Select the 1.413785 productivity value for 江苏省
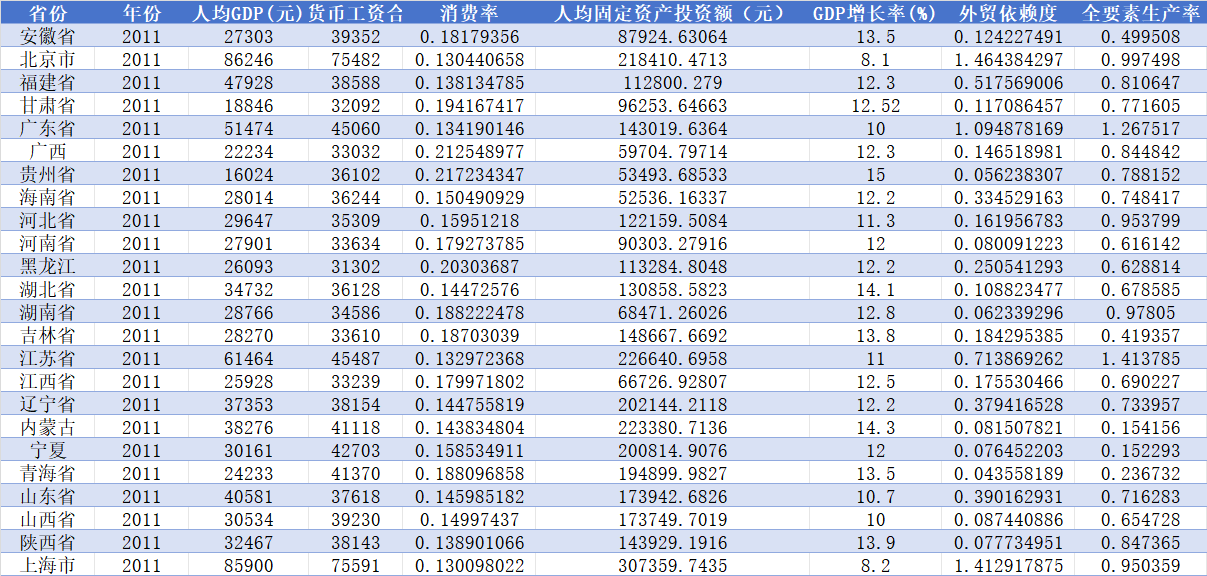The image size is (1207, 576). [1140, 358]
